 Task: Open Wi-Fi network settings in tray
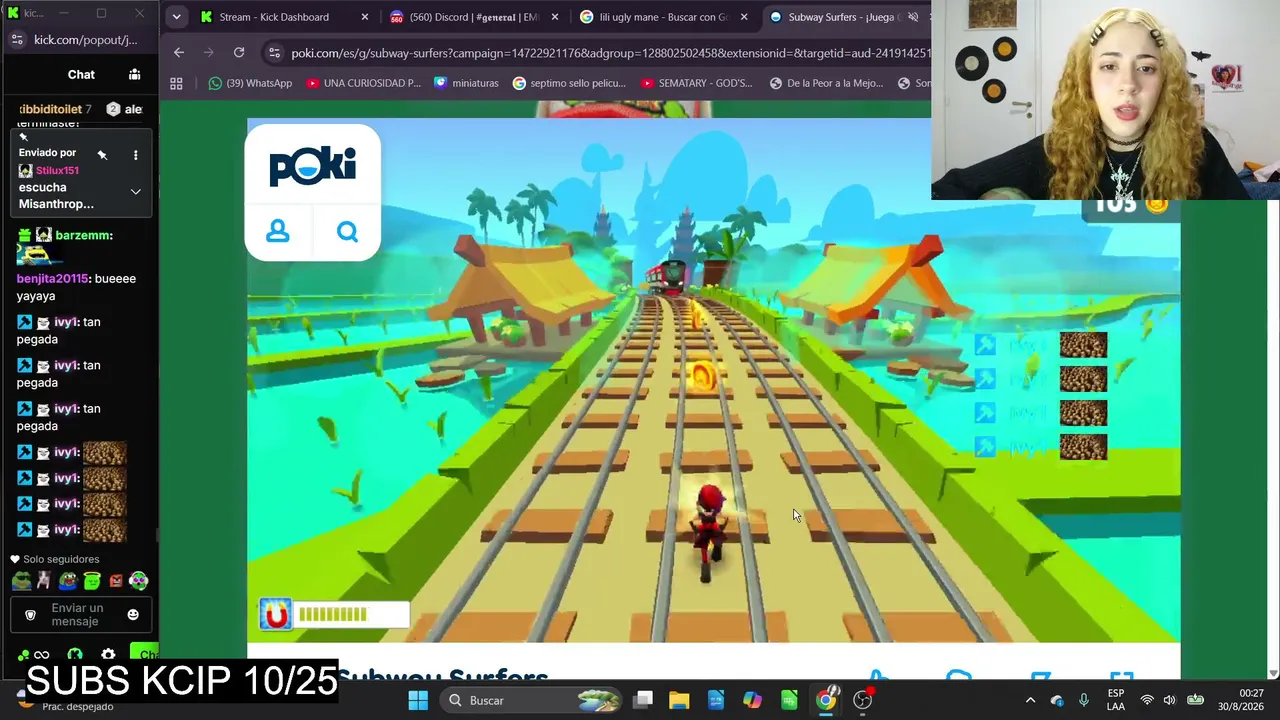click(x=1147, y=700)
